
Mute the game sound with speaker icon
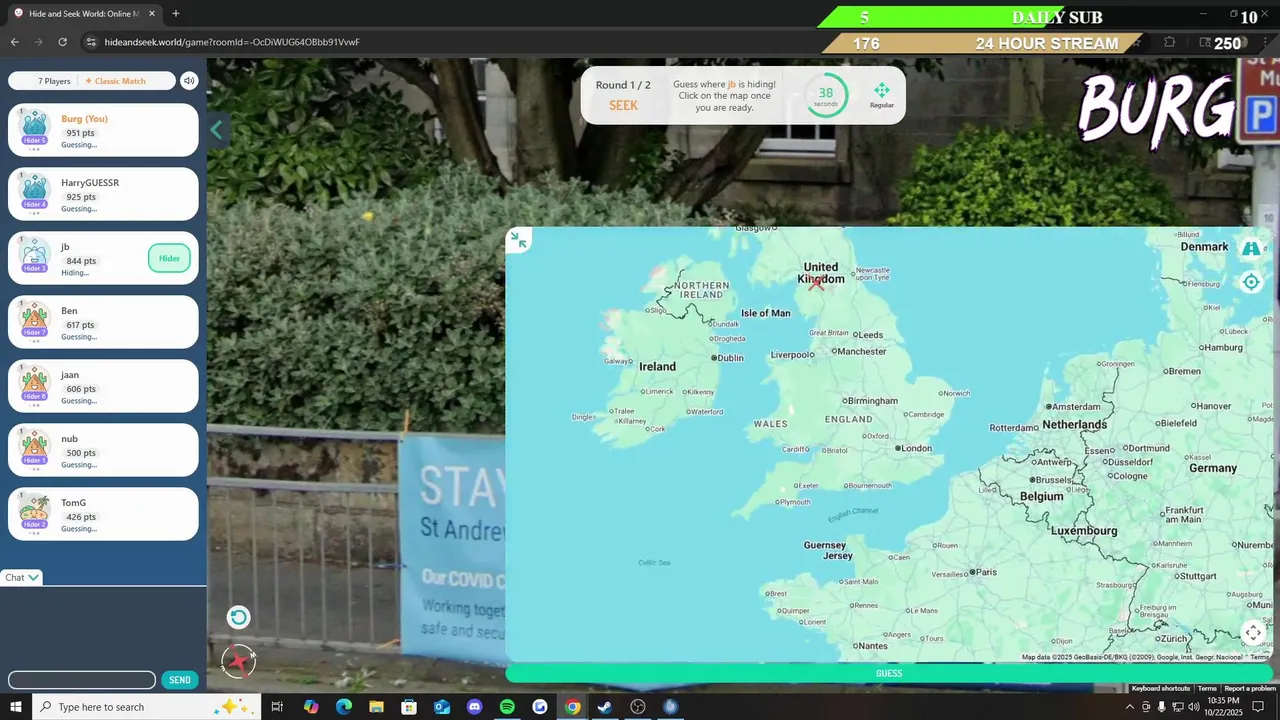(189, 81)
